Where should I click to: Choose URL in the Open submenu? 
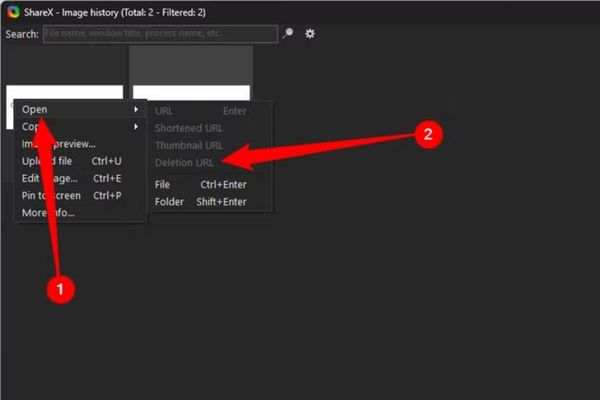[x=210, y=111]
